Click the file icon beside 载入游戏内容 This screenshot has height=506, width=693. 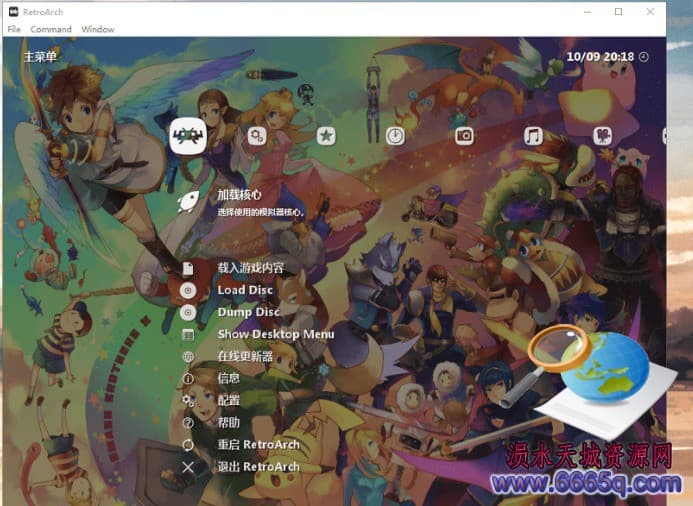188,268
